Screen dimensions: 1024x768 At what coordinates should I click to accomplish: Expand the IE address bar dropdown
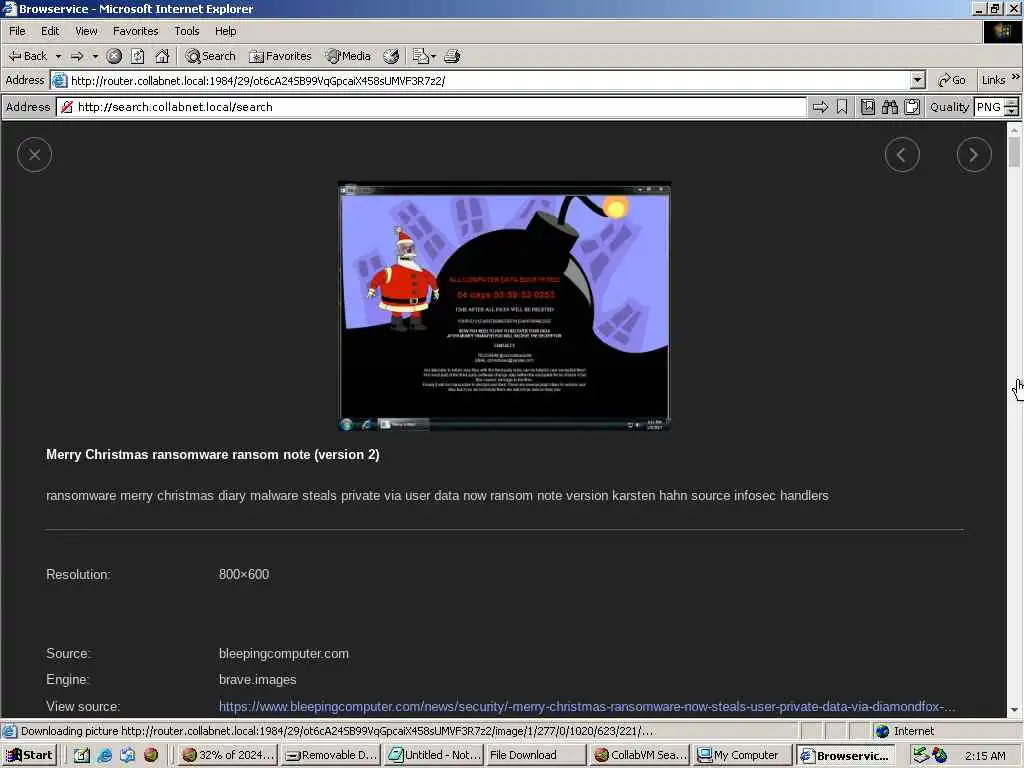[x=918, y=80]
